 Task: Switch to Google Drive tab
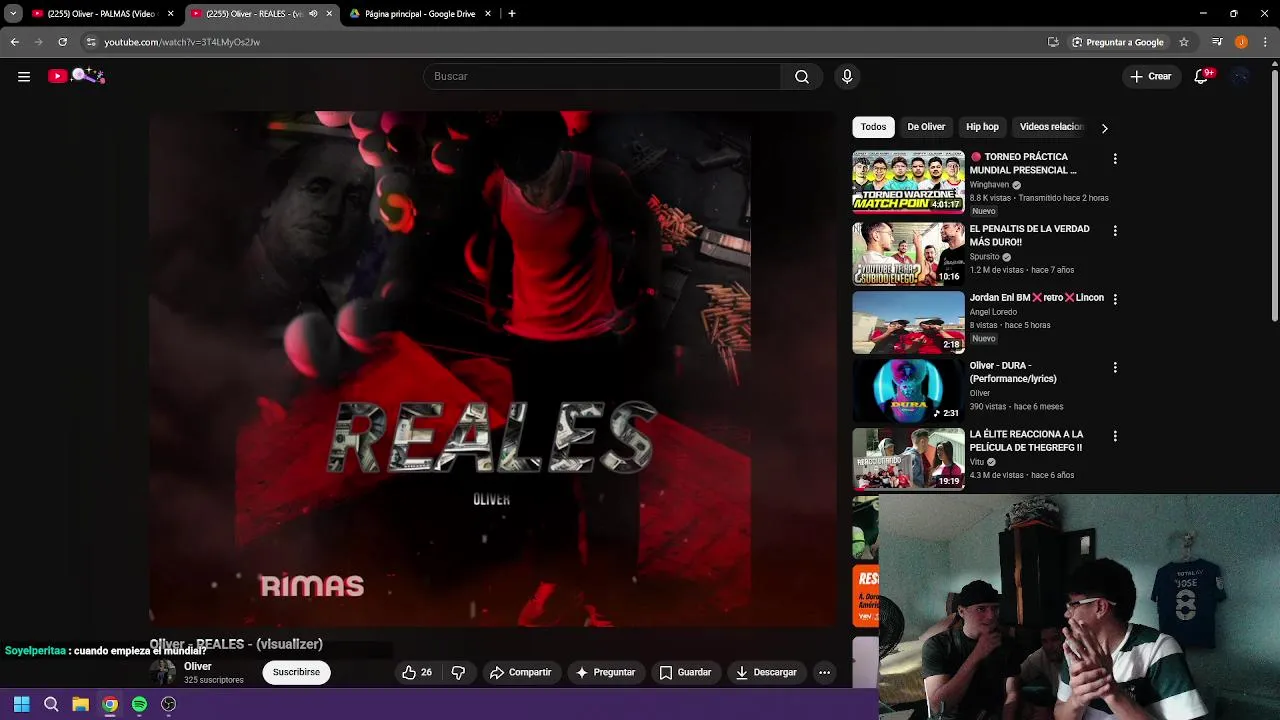(420, 14)
